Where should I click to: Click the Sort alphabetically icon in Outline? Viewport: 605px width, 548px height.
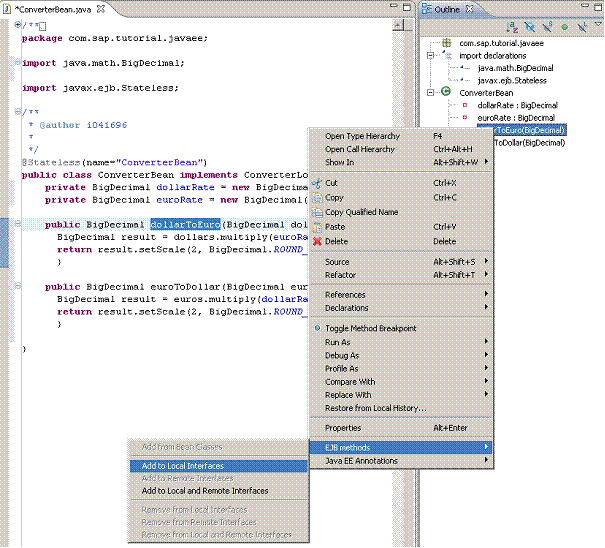click(x=513, y=28)
